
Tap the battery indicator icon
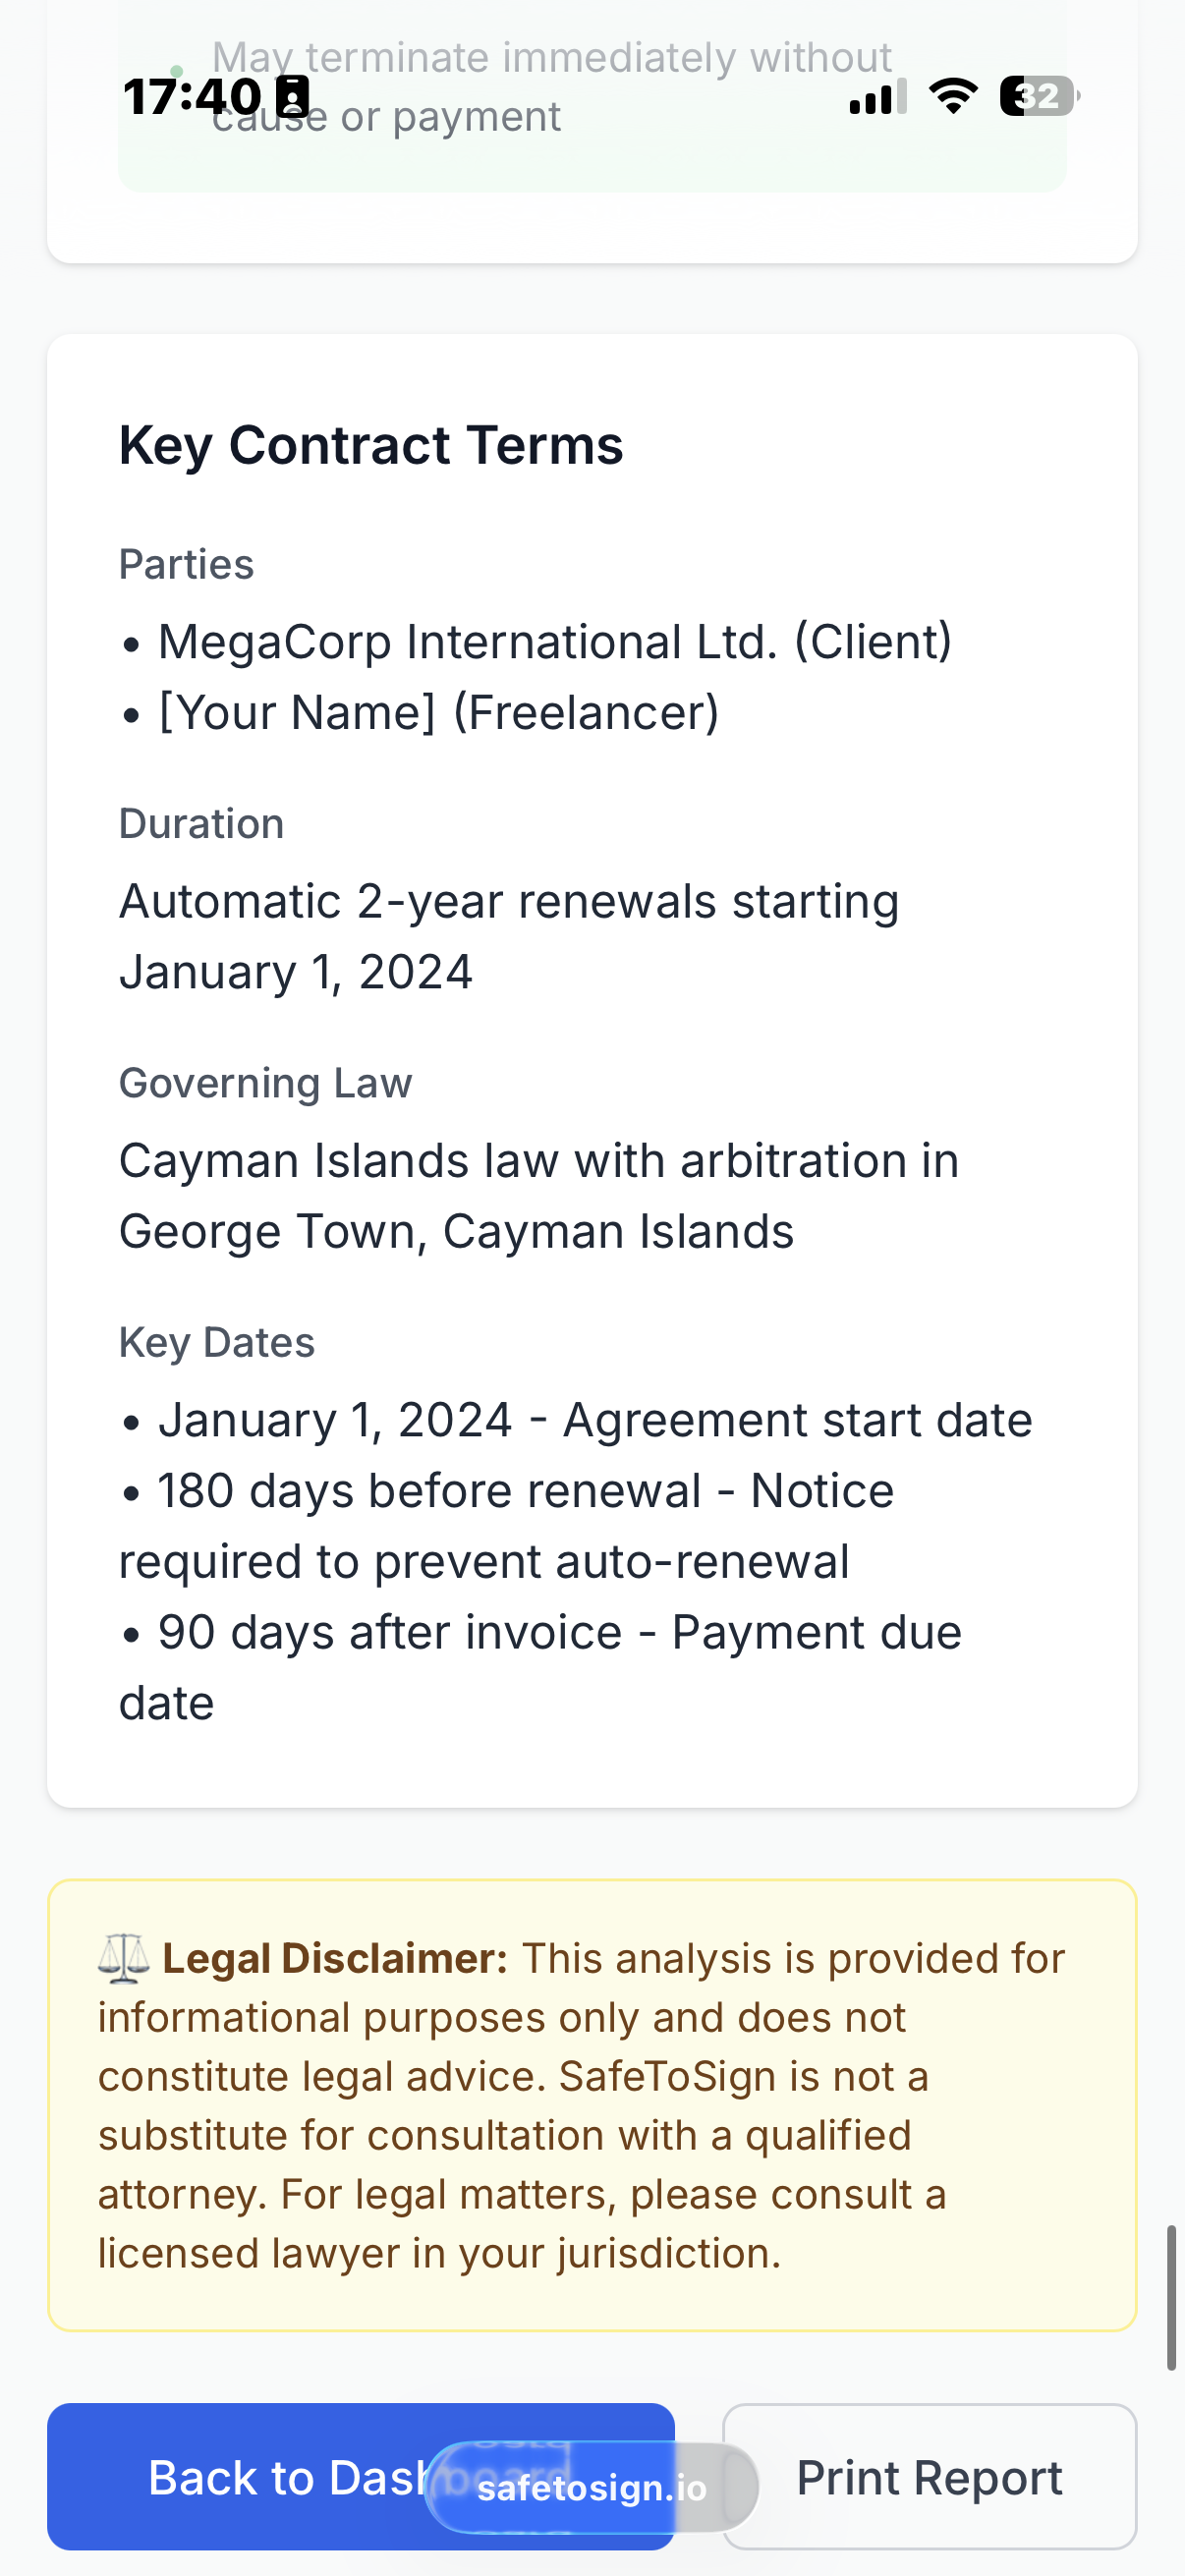(x=1038, y=96)
